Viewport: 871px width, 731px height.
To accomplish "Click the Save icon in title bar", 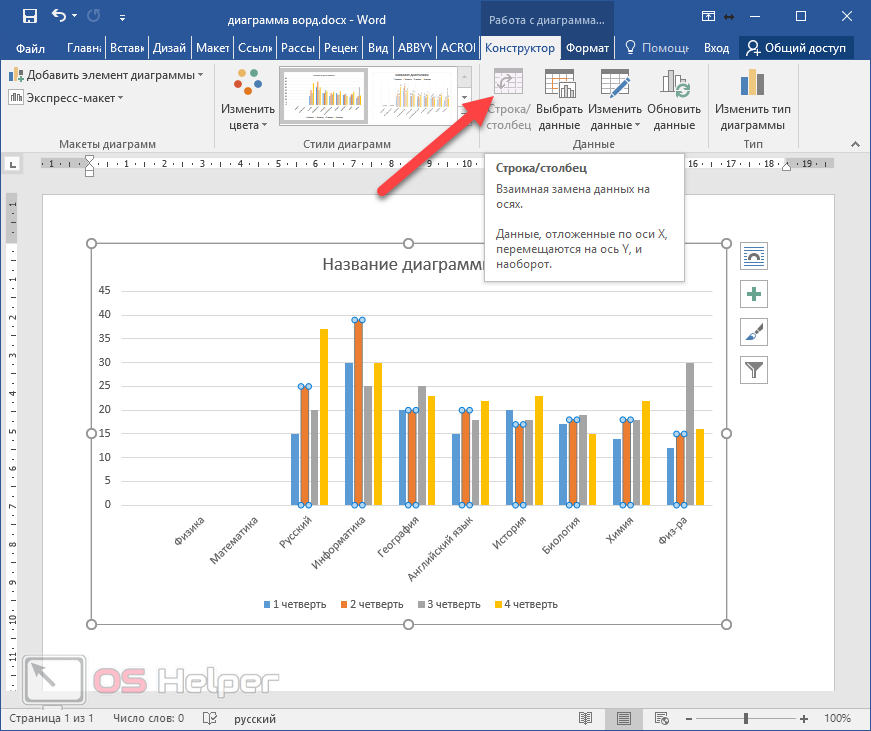I will 29,16.
